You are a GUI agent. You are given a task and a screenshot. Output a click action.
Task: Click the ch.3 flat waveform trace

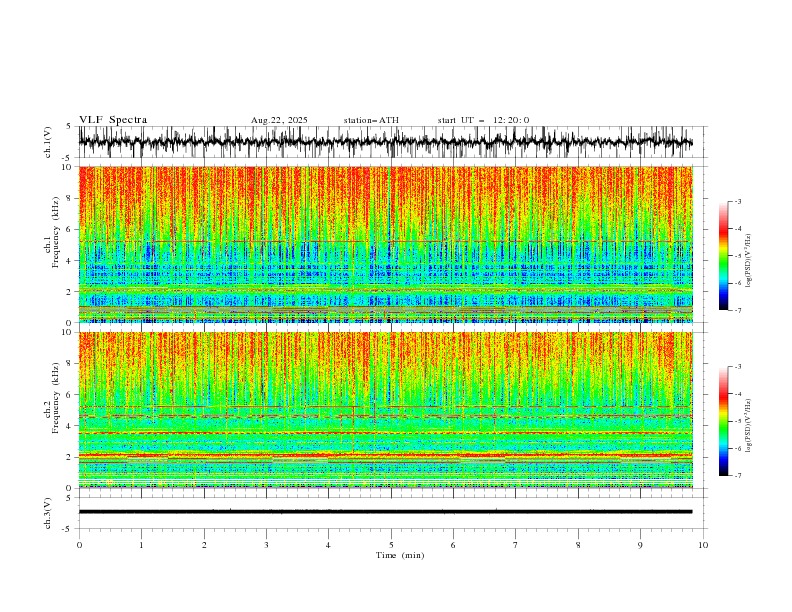tap(385, 512)
